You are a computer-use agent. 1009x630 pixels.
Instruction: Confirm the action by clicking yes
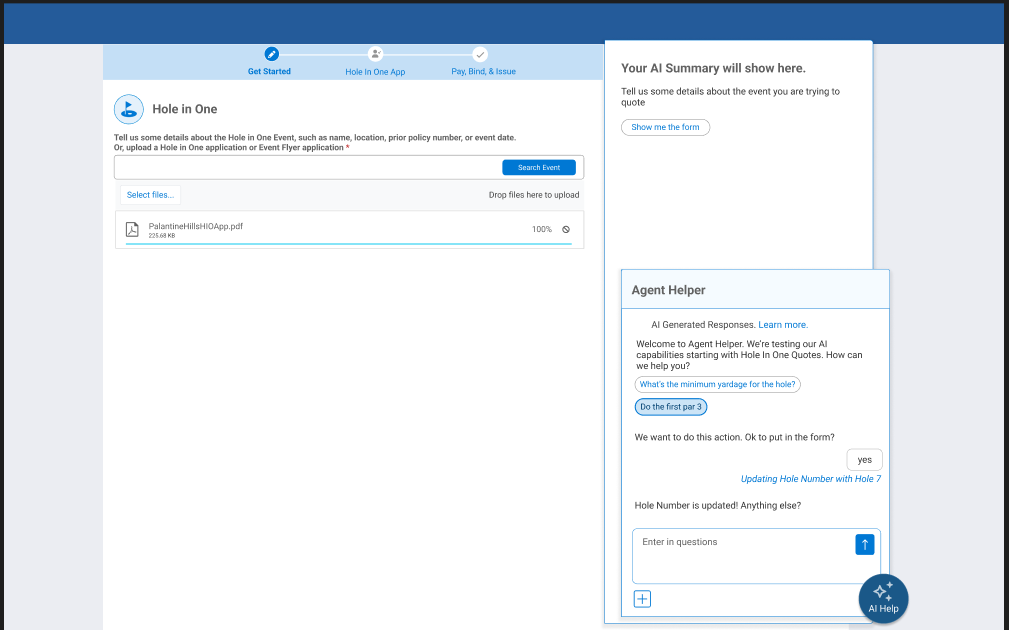click(864, 459)
